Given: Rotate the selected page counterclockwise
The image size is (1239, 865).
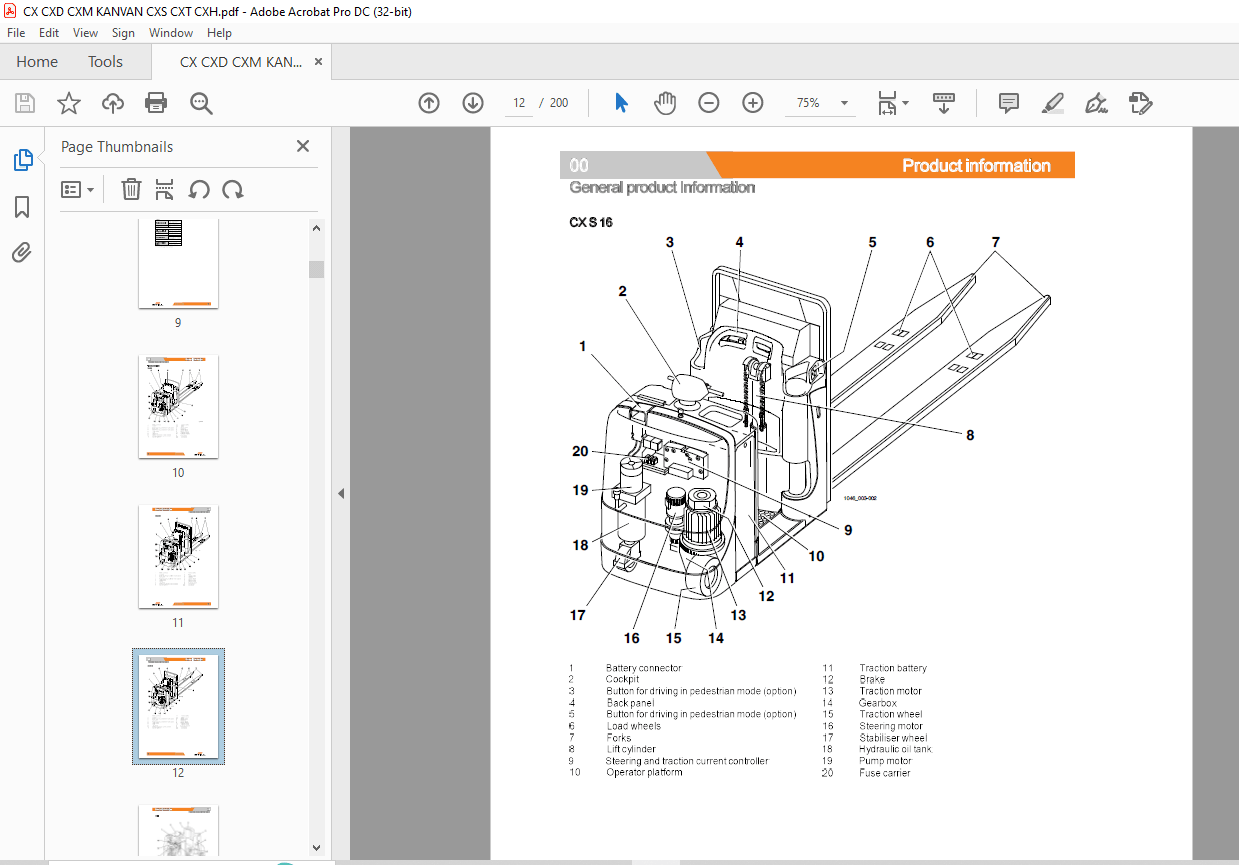Looking at the screenshot, I should [199, 189].
